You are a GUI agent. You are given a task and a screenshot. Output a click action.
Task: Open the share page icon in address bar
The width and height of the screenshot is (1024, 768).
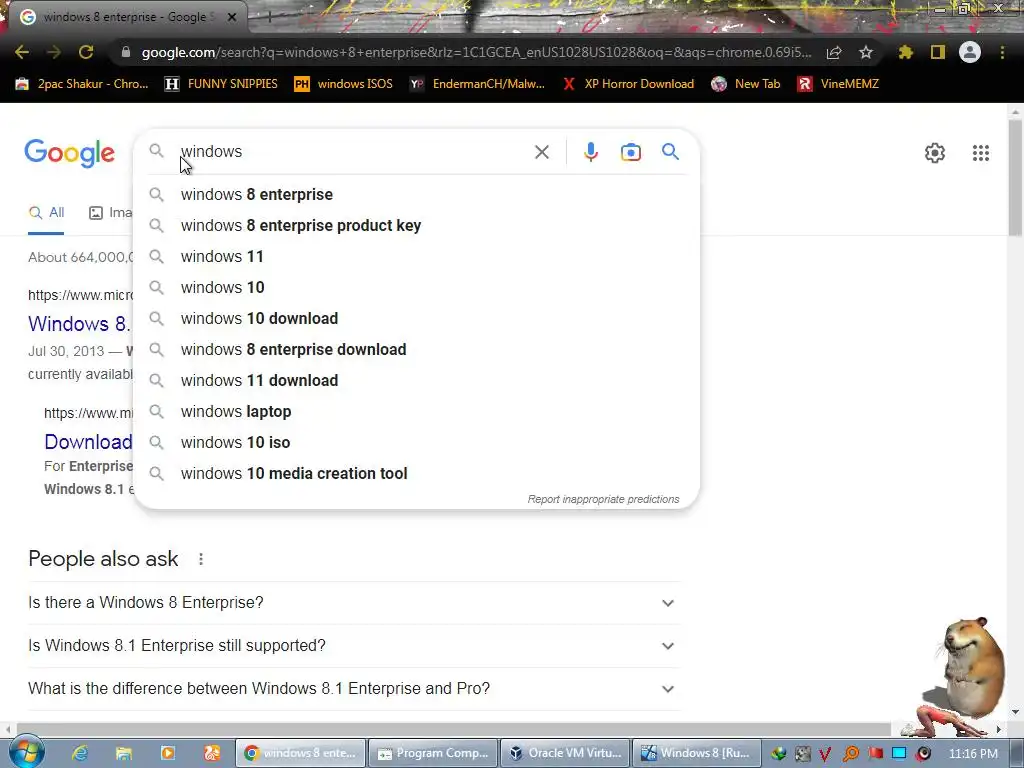834,52
